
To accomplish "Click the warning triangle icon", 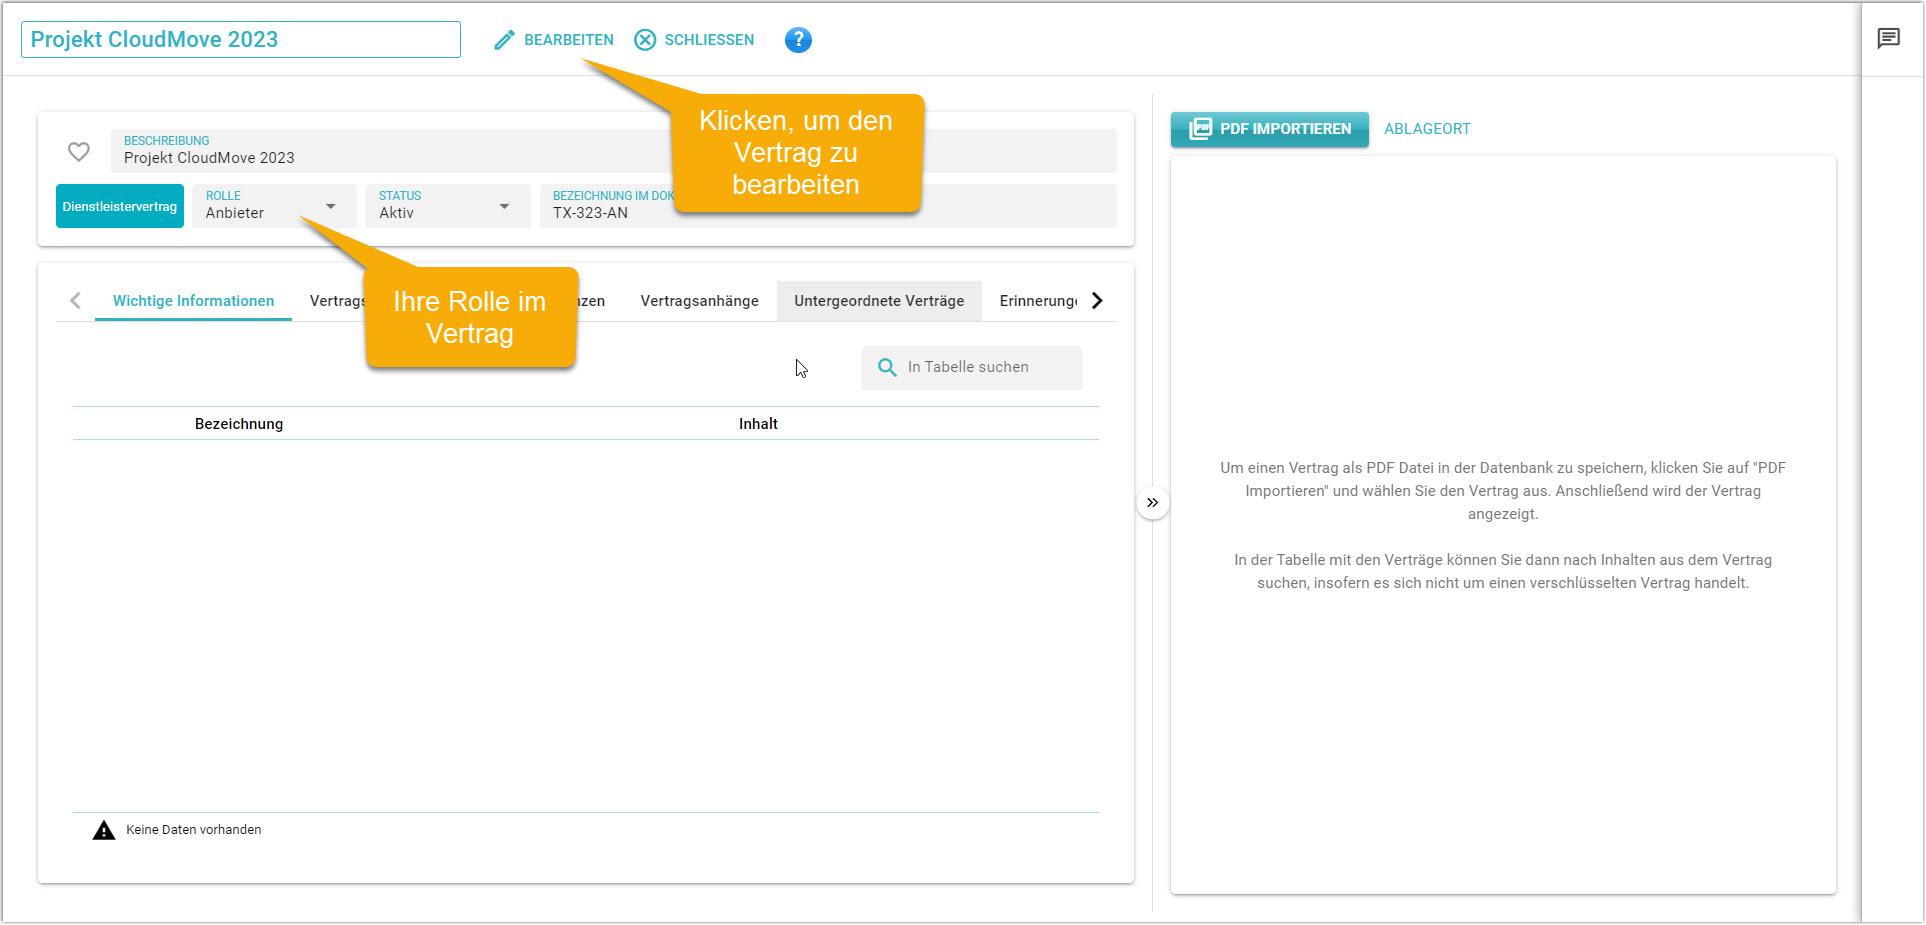I will pyautogui.click(x=104, y=830).
